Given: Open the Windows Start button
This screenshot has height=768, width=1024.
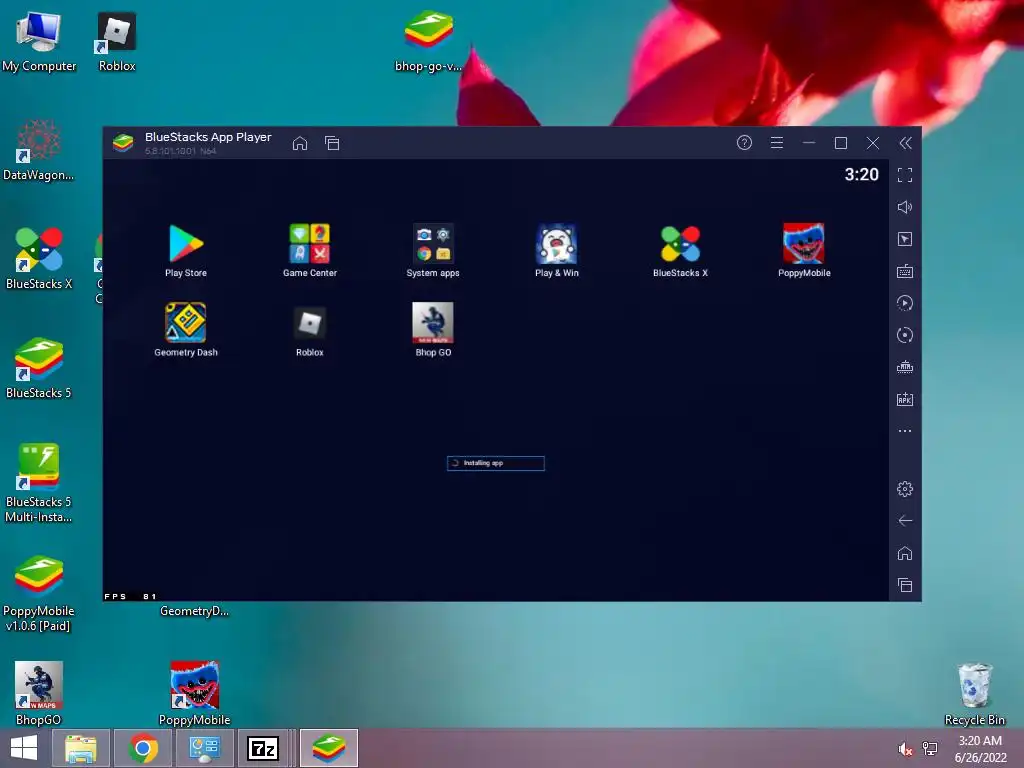Looking at the screenshot, I should [24, 748].
